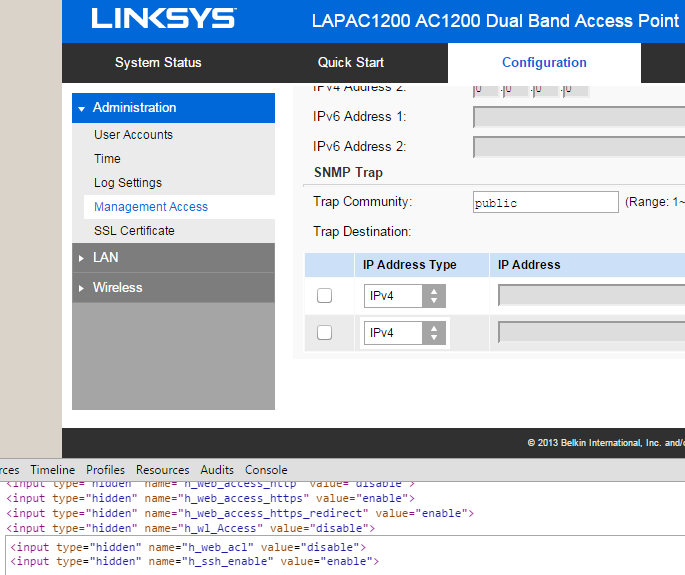The height and width of the screenshot is (575, 685).
Task: Open Log Settings page
Action: [128, 183]
